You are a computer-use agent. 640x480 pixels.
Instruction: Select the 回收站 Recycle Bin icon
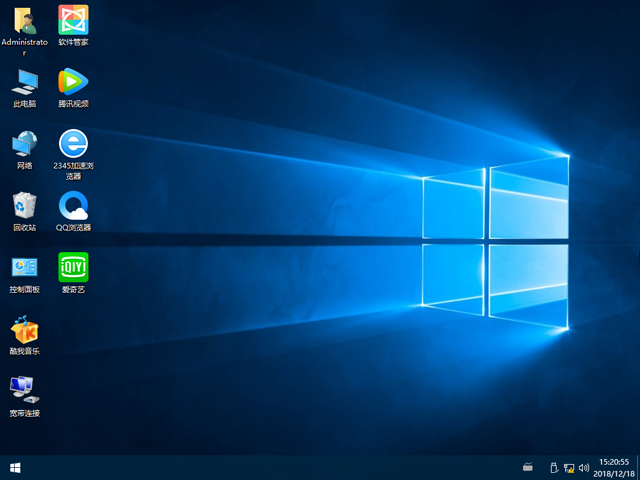pyautogui.click(x=25, y=205)
